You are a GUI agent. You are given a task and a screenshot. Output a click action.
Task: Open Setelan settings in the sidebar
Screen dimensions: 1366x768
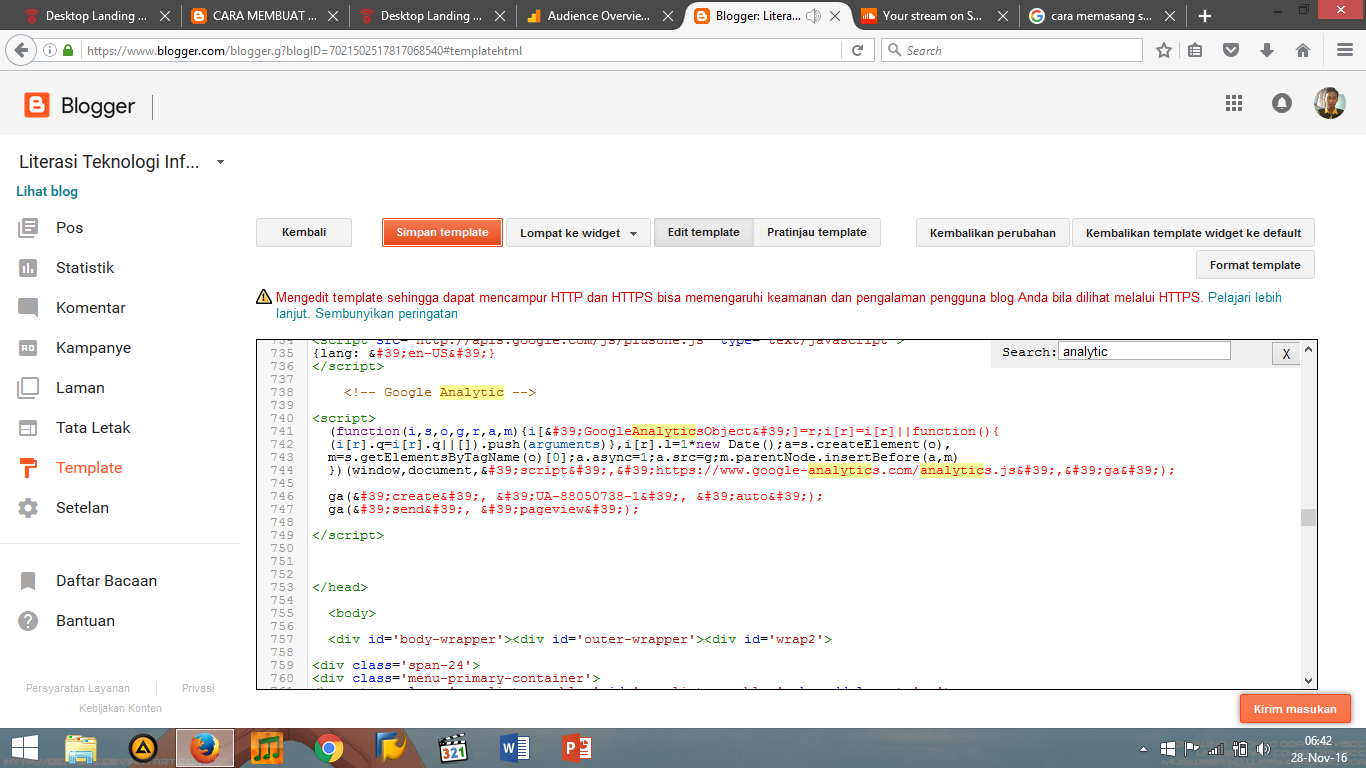(x=82, y=508)
